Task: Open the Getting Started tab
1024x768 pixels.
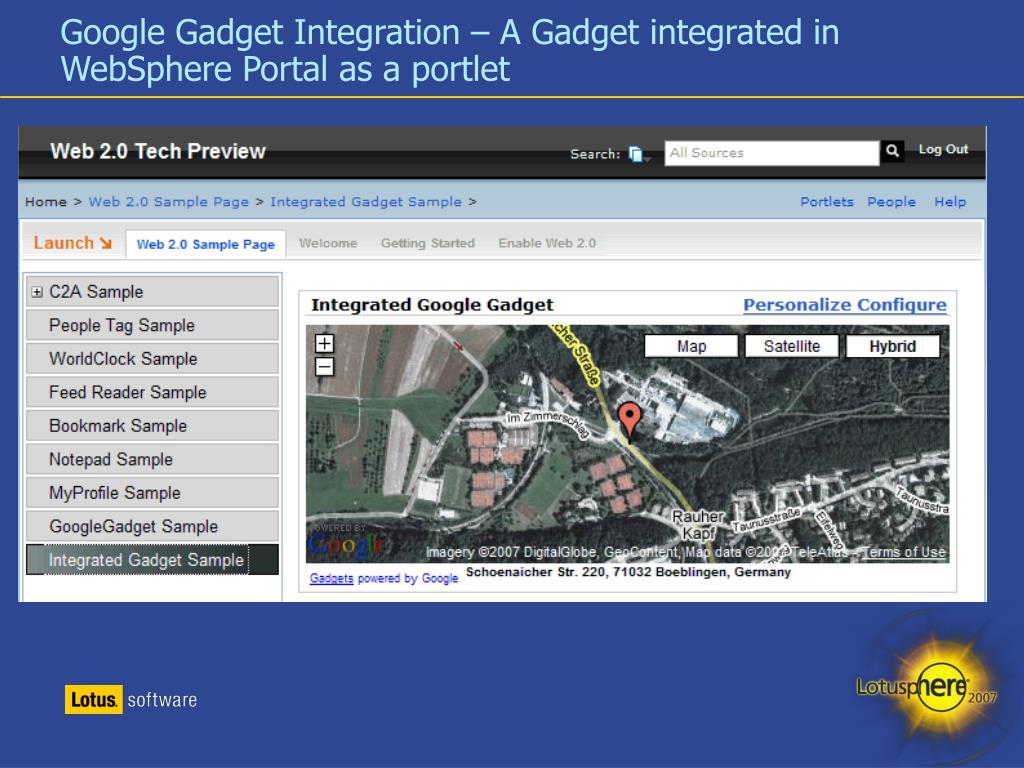Action: pos(428,243)
